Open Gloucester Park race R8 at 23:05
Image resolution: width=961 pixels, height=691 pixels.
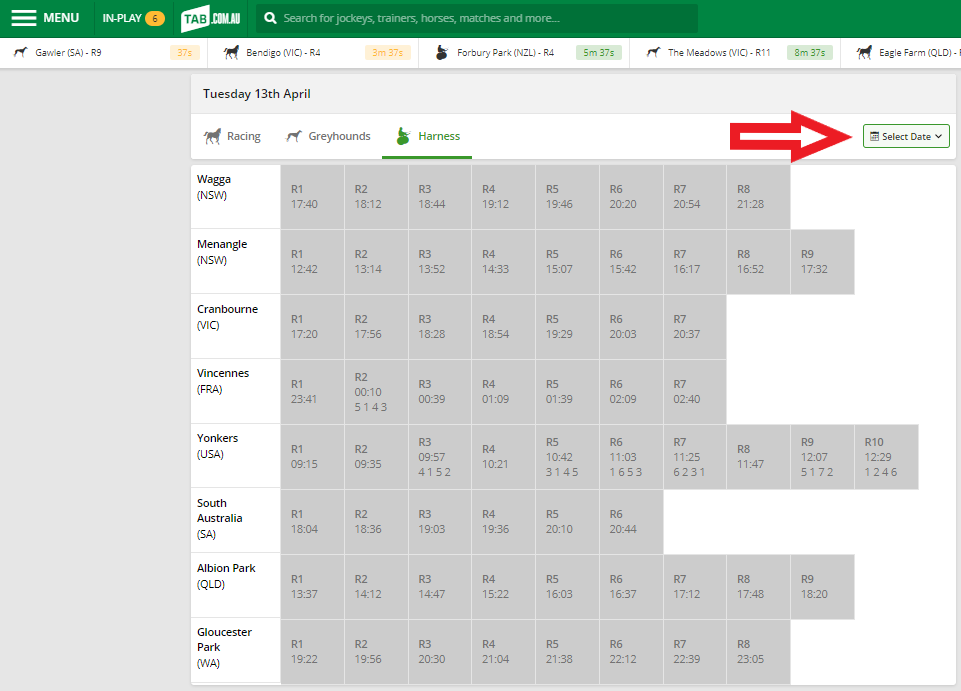point(758,651)
